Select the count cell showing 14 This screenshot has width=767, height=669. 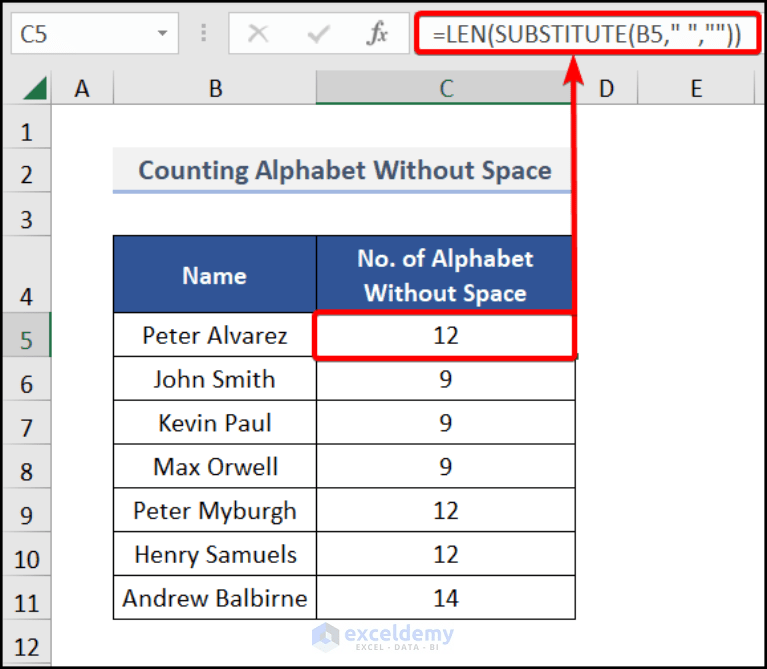(x=445, y=598)
